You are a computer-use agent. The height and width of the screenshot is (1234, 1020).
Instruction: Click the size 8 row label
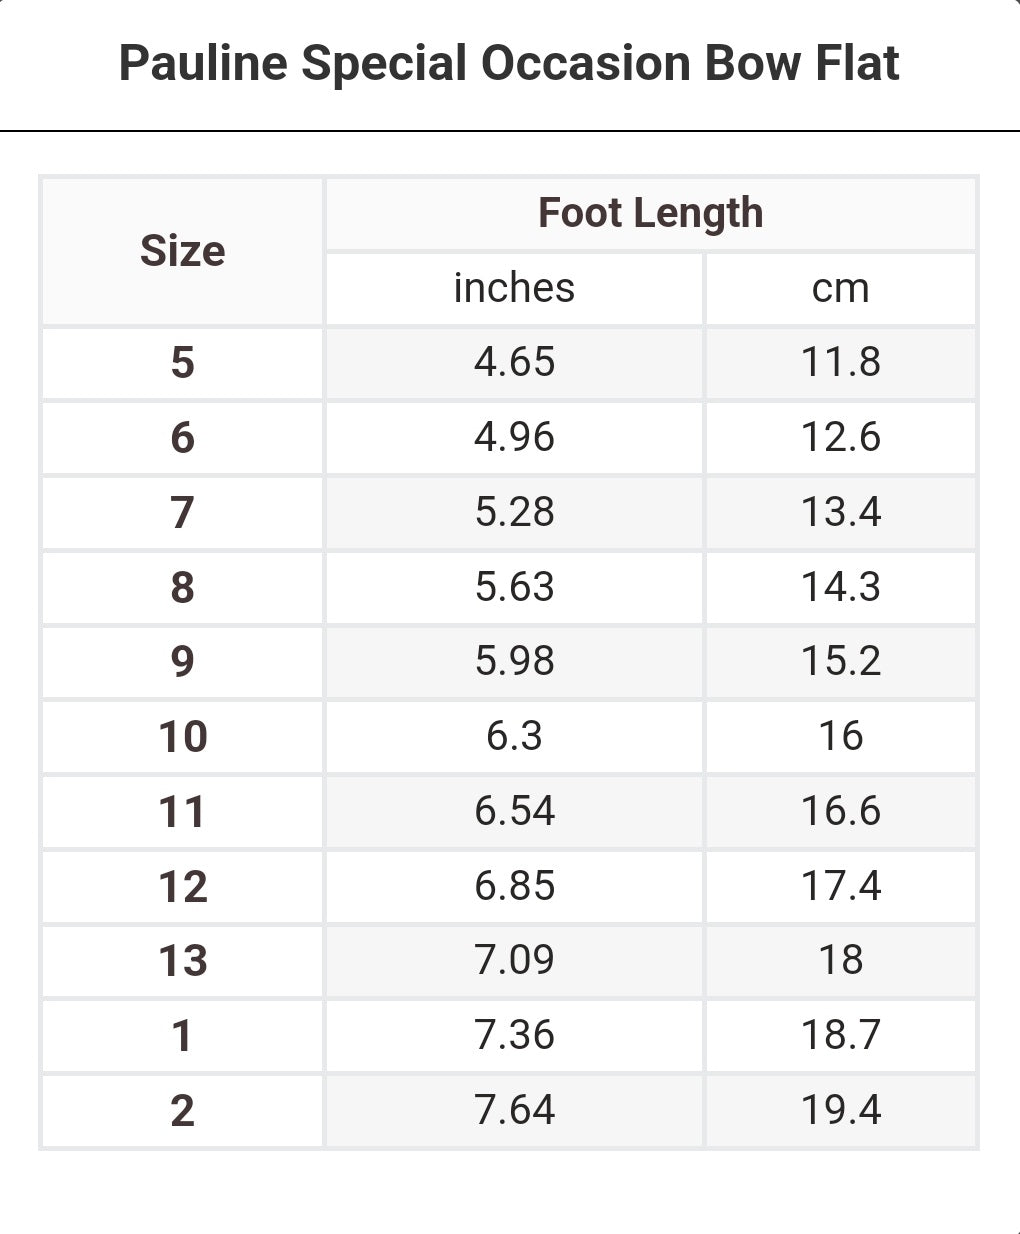point(182,587)
